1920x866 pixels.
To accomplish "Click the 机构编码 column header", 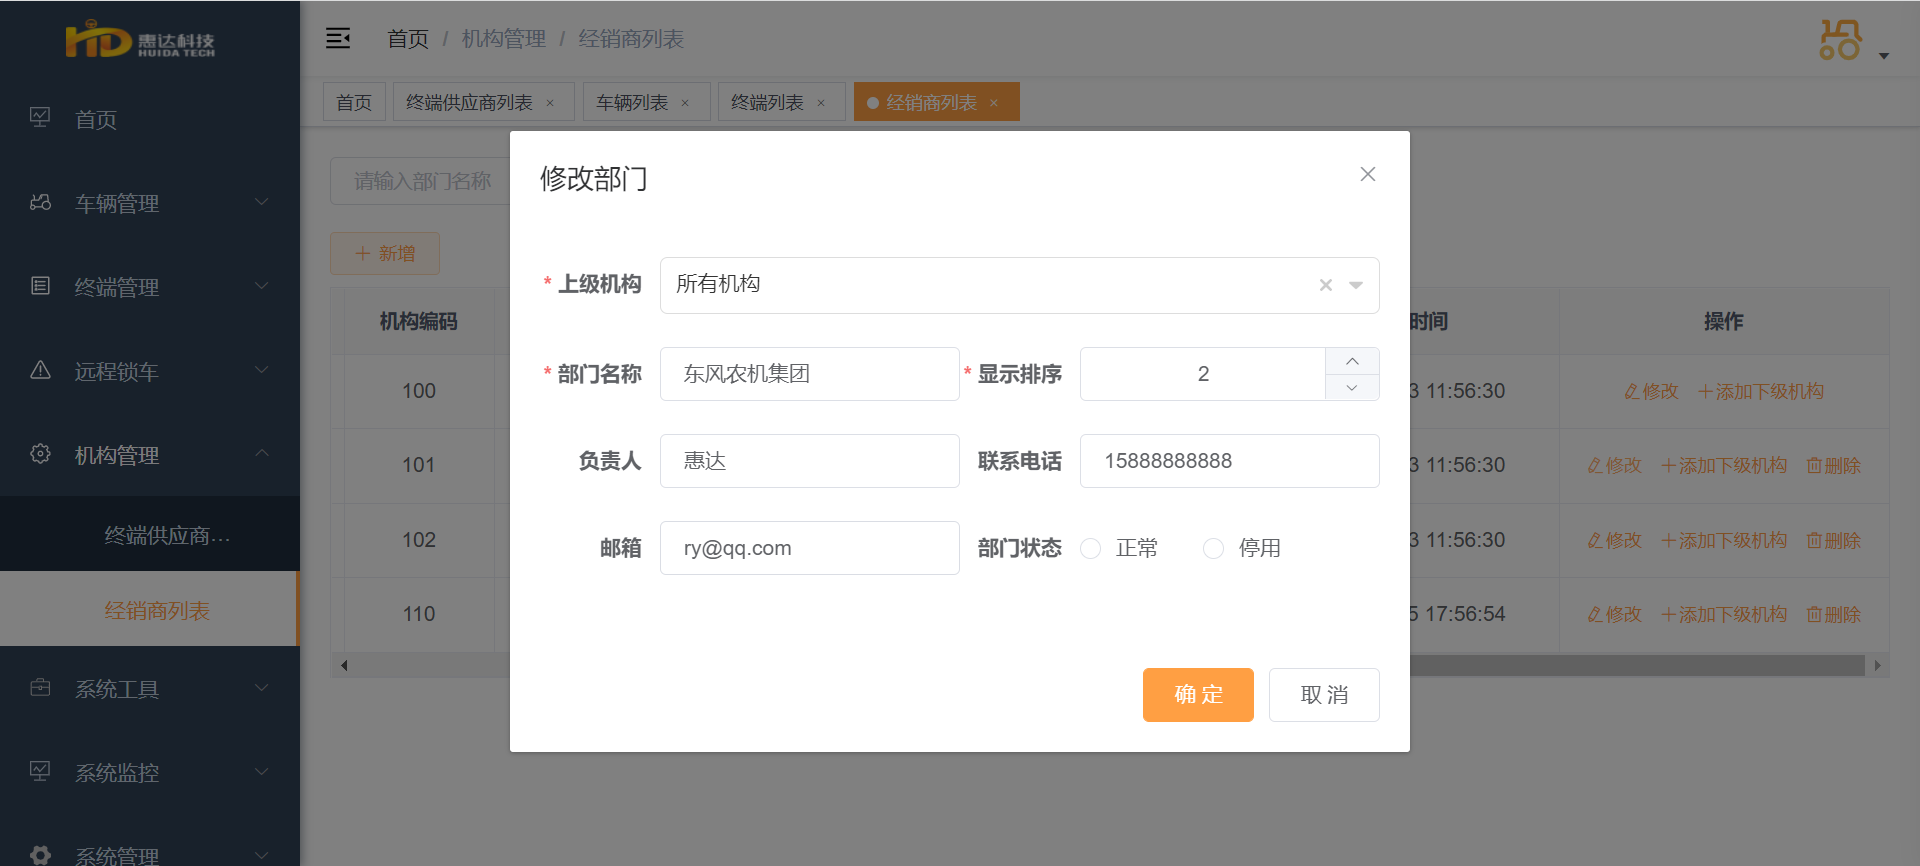I will (x=418, y=321).
